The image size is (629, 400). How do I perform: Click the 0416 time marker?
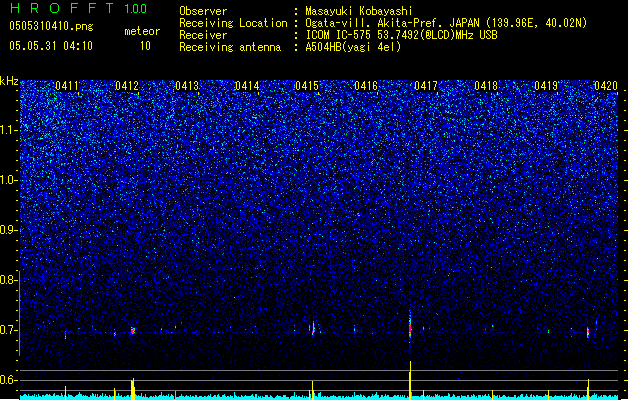click(x=366, y=86)
